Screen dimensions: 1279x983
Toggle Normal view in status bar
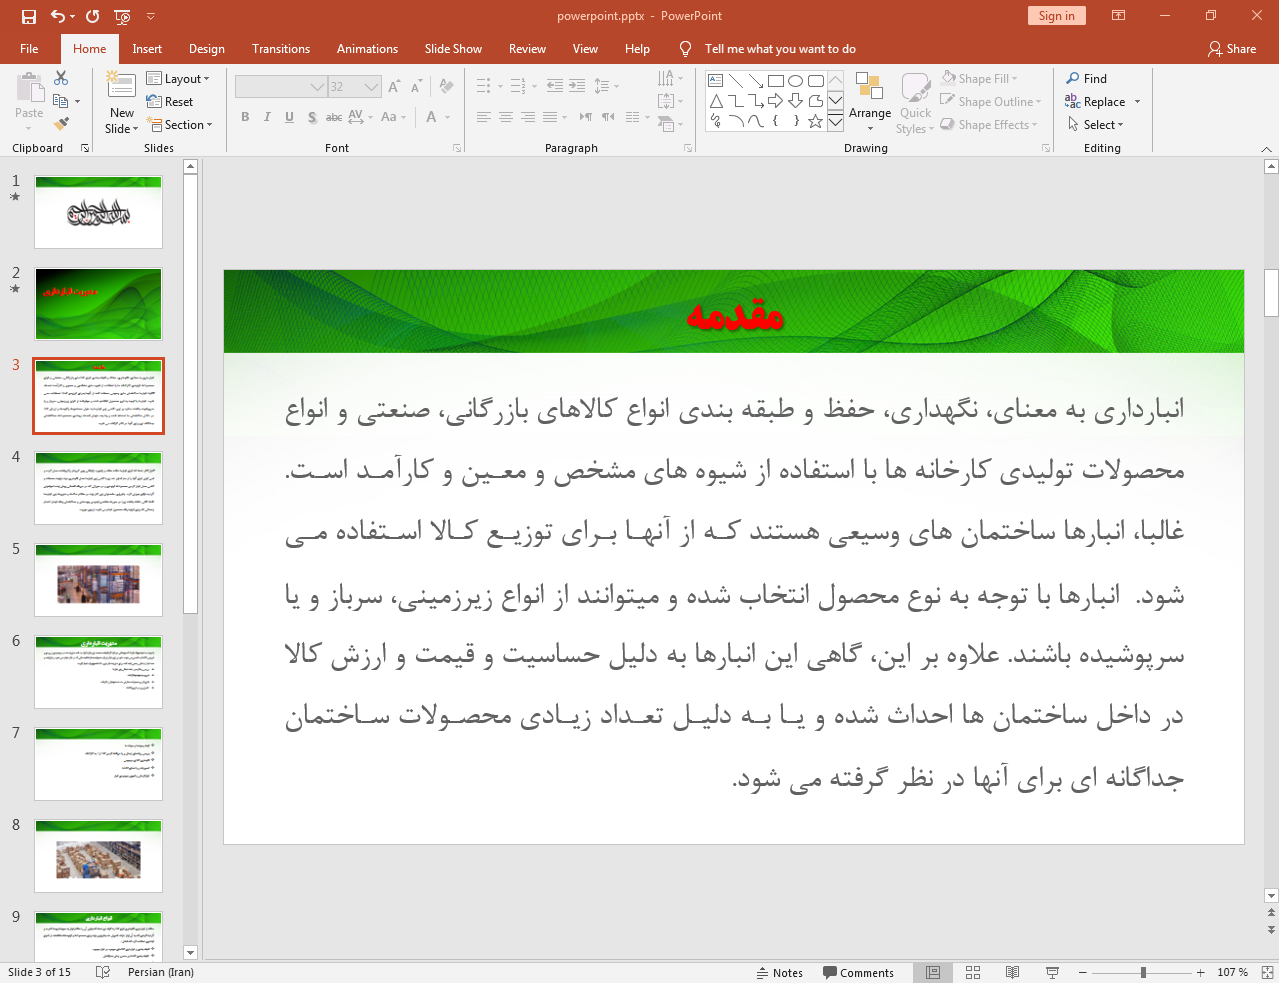pyautogui.click(x=933, y=972)
